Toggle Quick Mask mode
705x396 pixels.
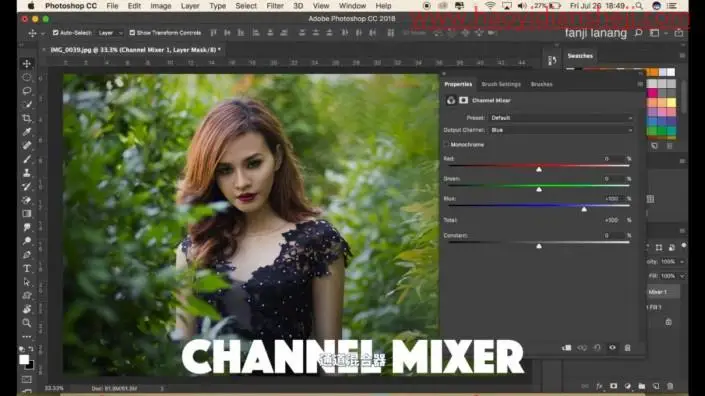pos(27,379)
